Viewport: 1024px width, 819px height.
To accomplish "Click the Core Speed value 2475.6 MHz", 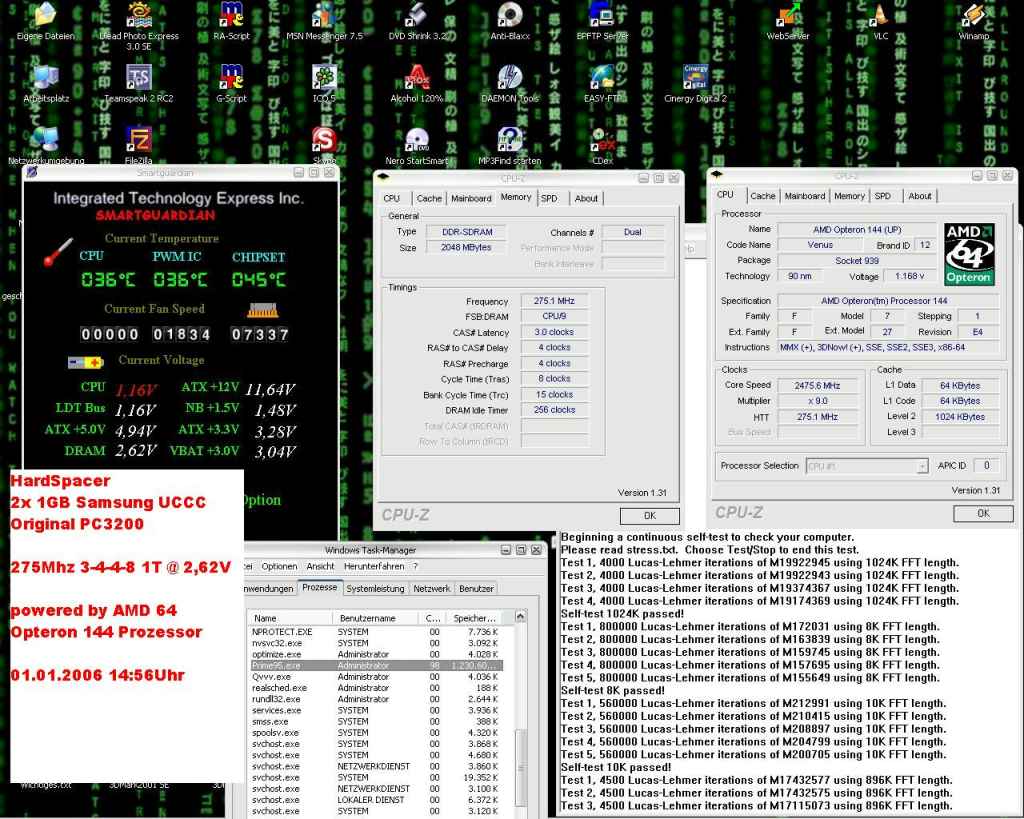I will (x=817, y=385).
